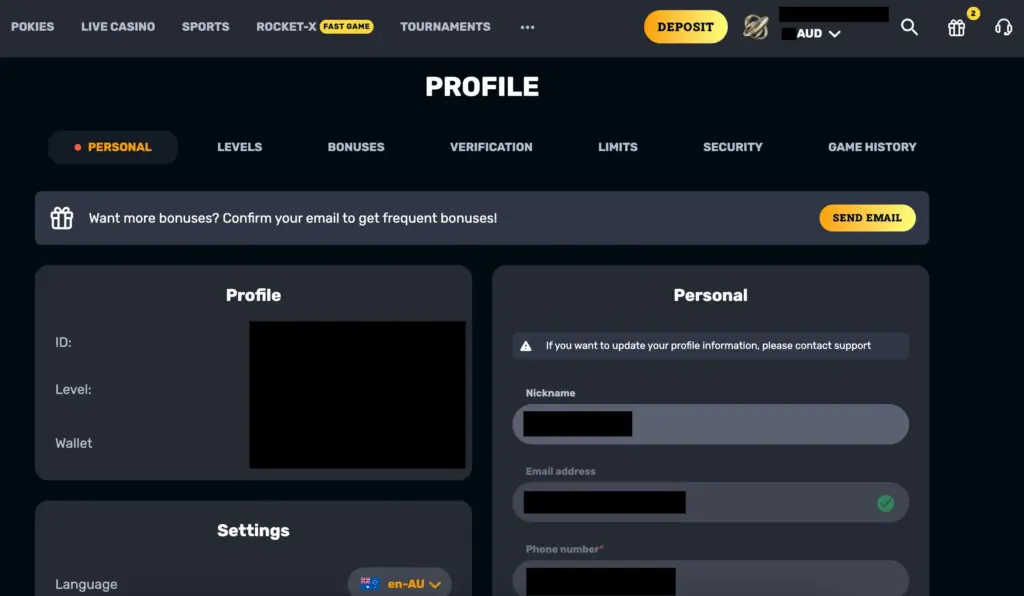Click the Australian flag icon beside en-AU
This screenshot has height=596, width=1024.
click(370, 584)
